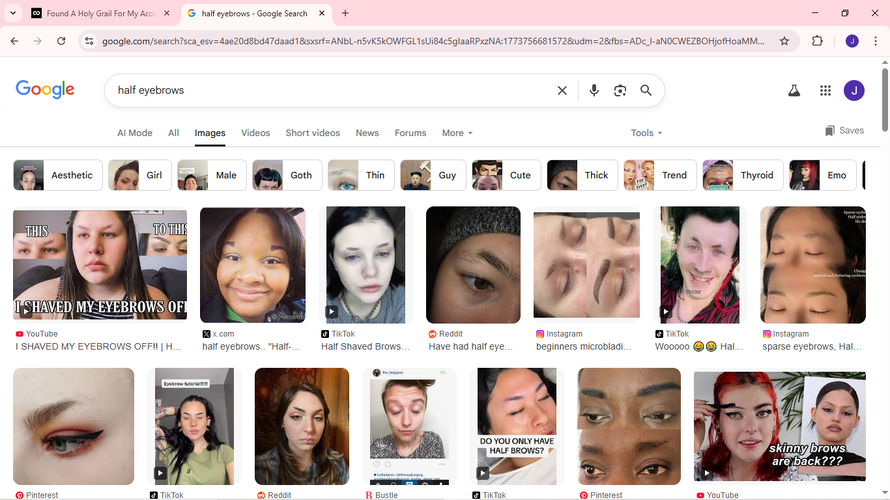Go forward with browser forward arrow
Image resolution: width=890 pixels, height=500 pixels.
tap(37, 41)
